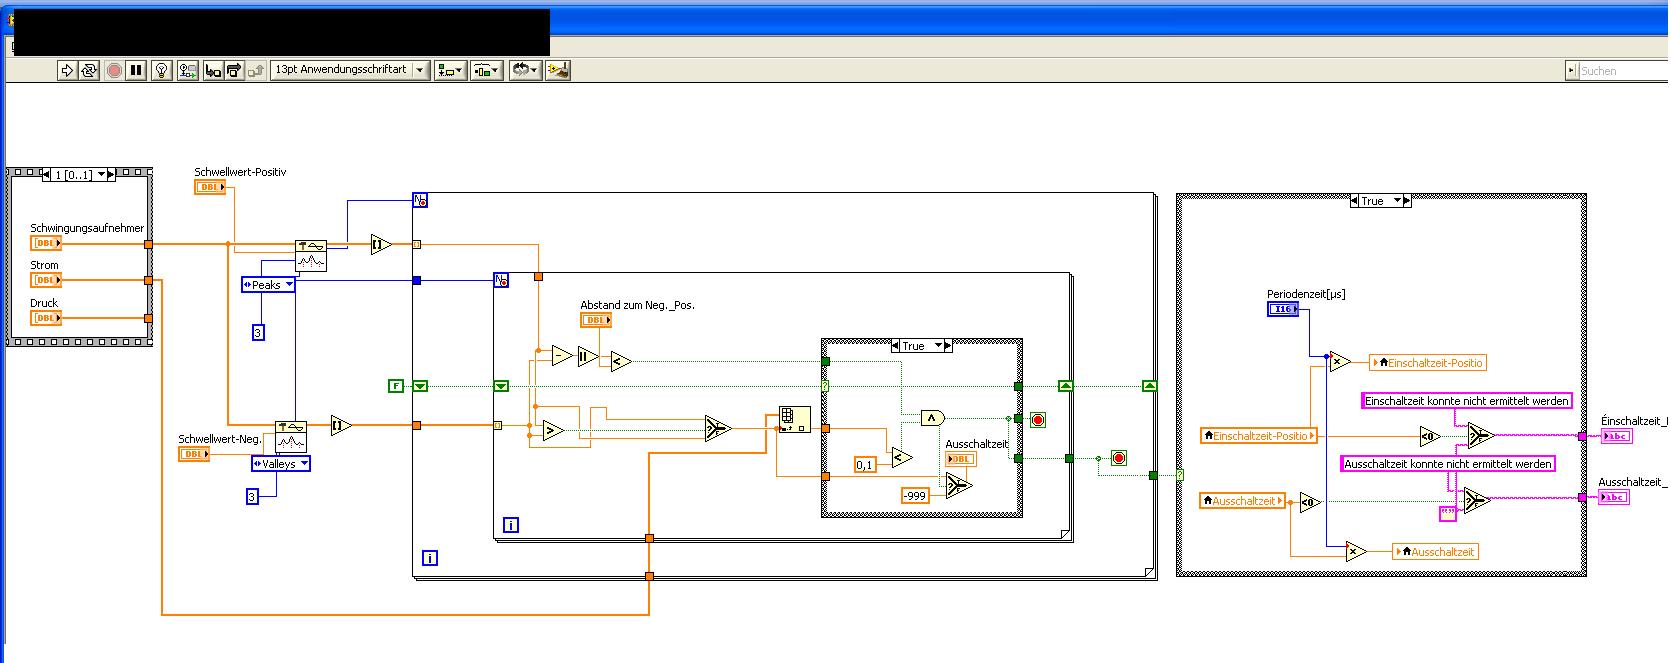
Task: Open the Align Objects dropdown
Action: coord(450,70)
